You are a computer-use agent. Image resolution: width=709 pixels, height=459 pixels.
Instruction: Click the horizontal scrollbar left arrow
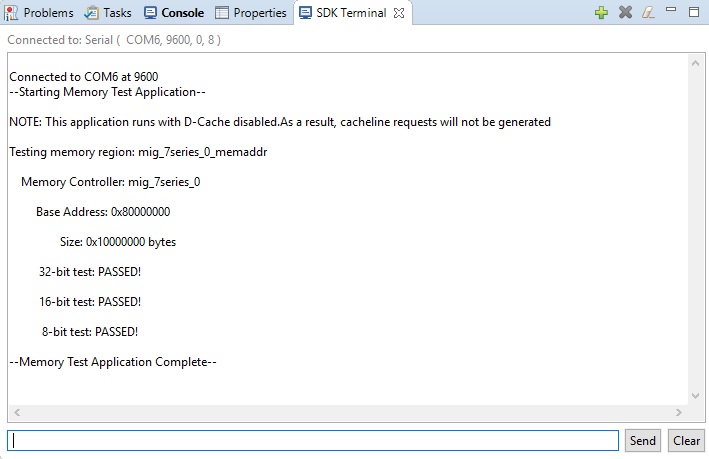coord(17,412)
